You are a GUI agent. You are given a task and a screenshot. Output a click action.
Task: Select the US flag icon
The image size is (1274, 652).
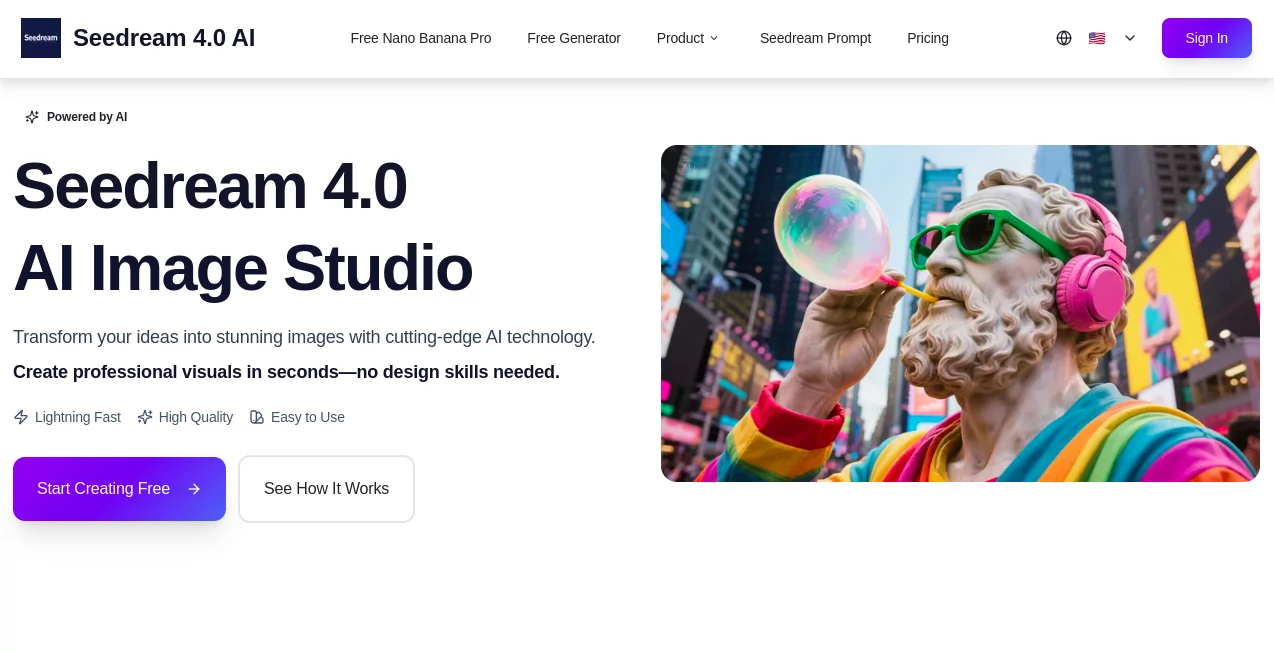pos(1097,38)
